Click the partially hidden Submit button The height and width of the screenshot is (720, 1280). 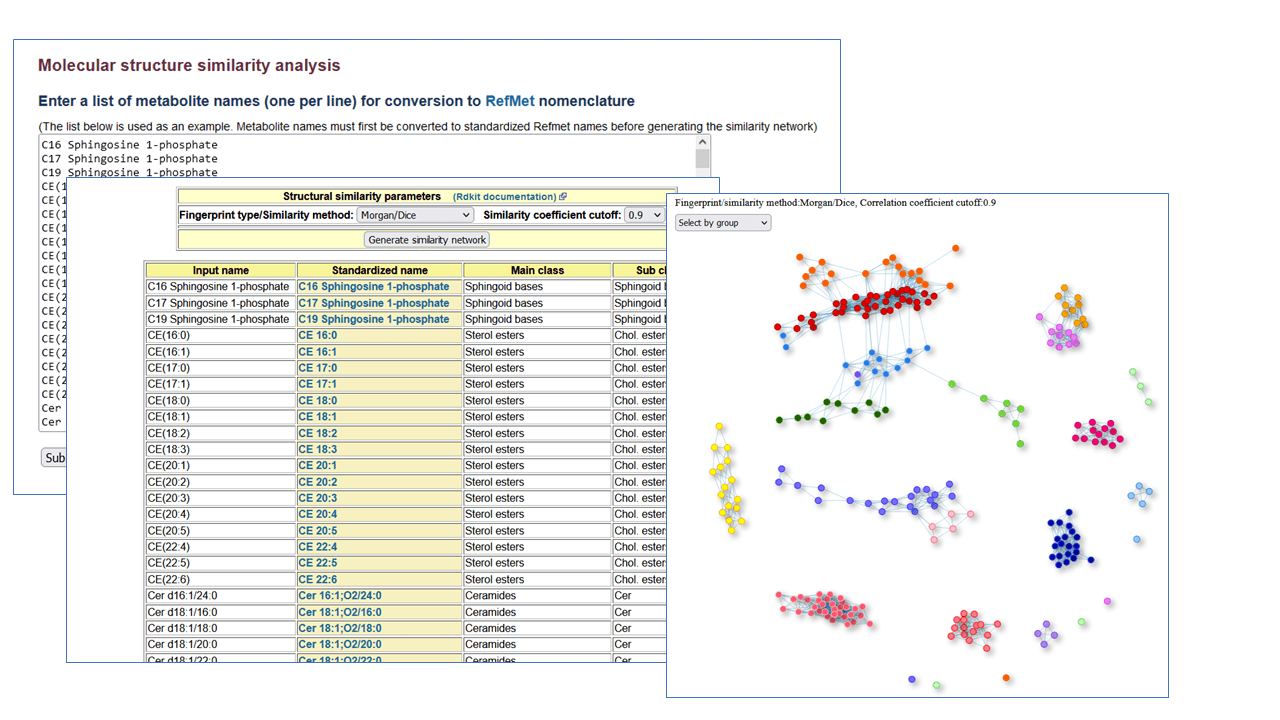pos(53,458)
